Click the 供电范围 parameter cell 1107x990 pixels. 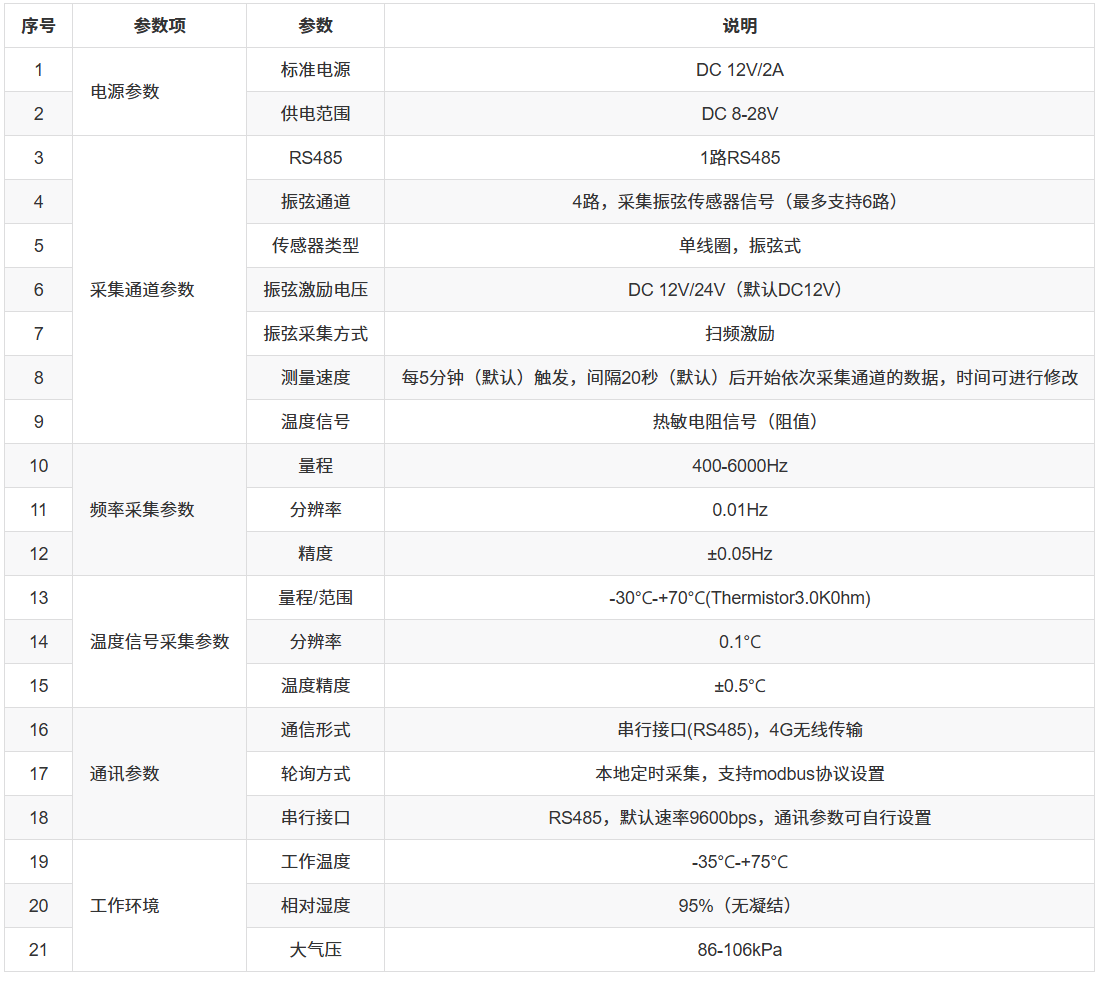click(x=314, y=114)
